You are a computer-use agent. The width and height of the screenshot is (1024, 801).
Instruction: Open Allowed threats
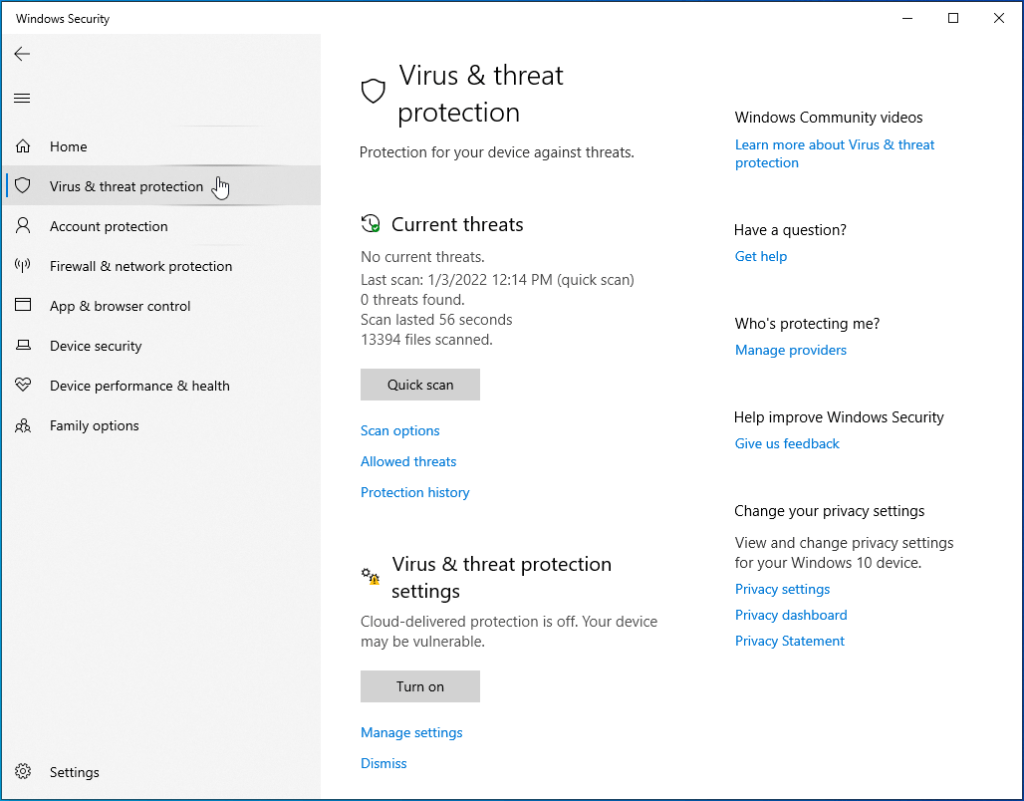(x=407, y=461)
